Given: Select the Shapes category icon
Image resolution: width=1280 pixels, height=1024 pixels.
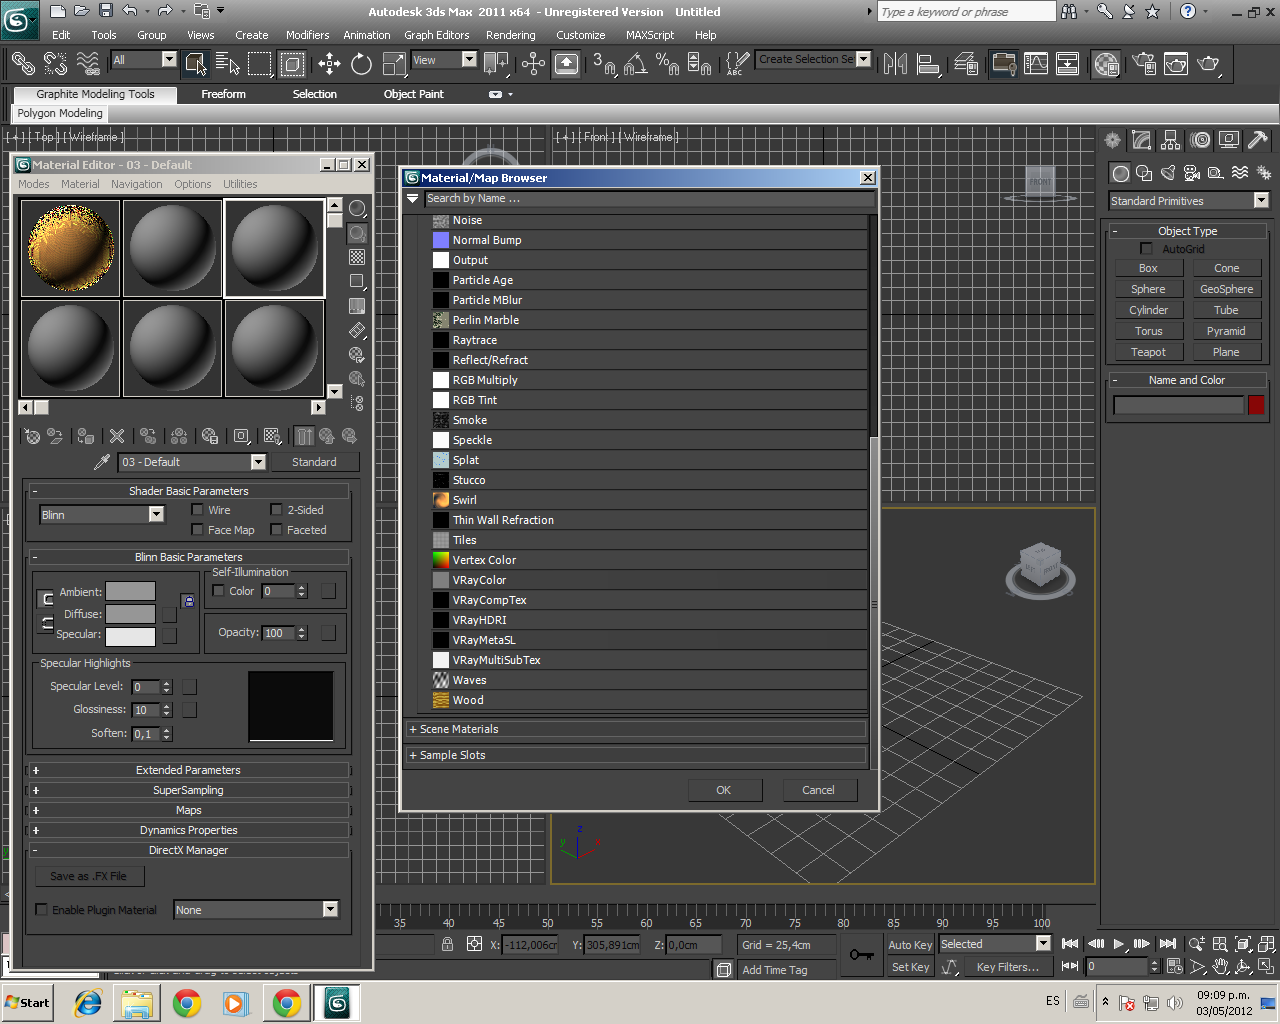Looking at the screenshot, I should 1144,173.
